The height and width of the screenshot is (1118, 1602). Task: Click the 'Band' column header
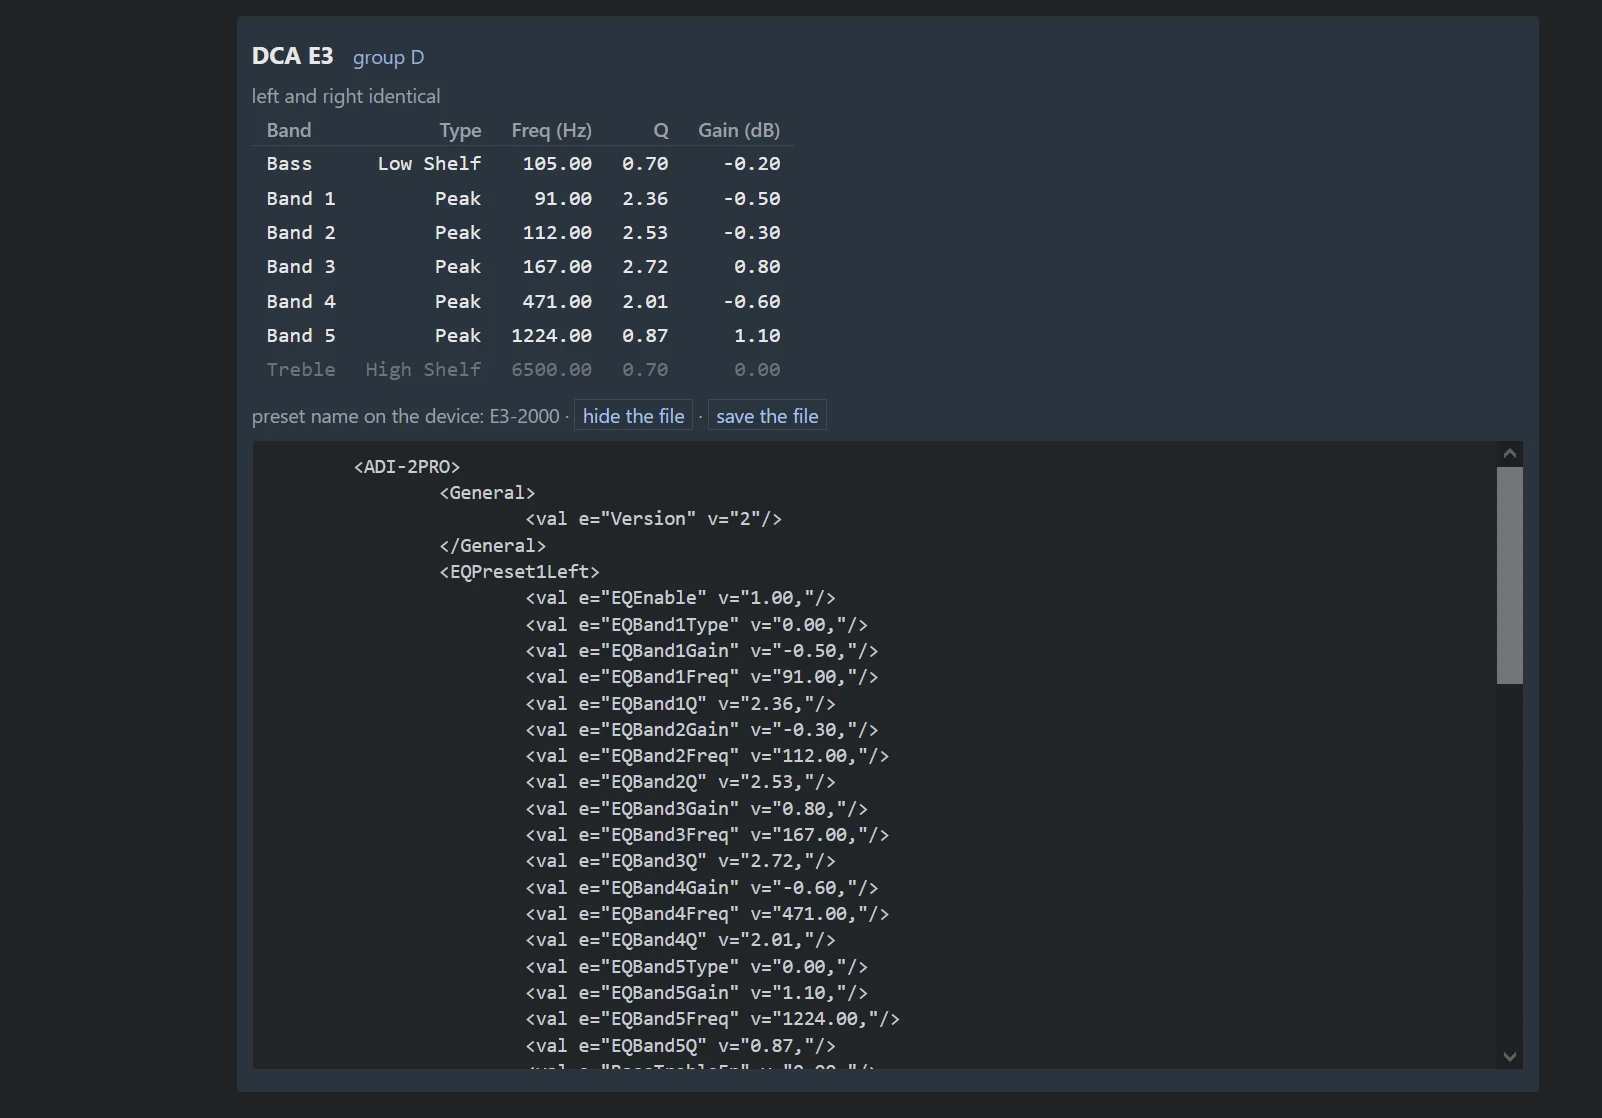tap(289, 130)
